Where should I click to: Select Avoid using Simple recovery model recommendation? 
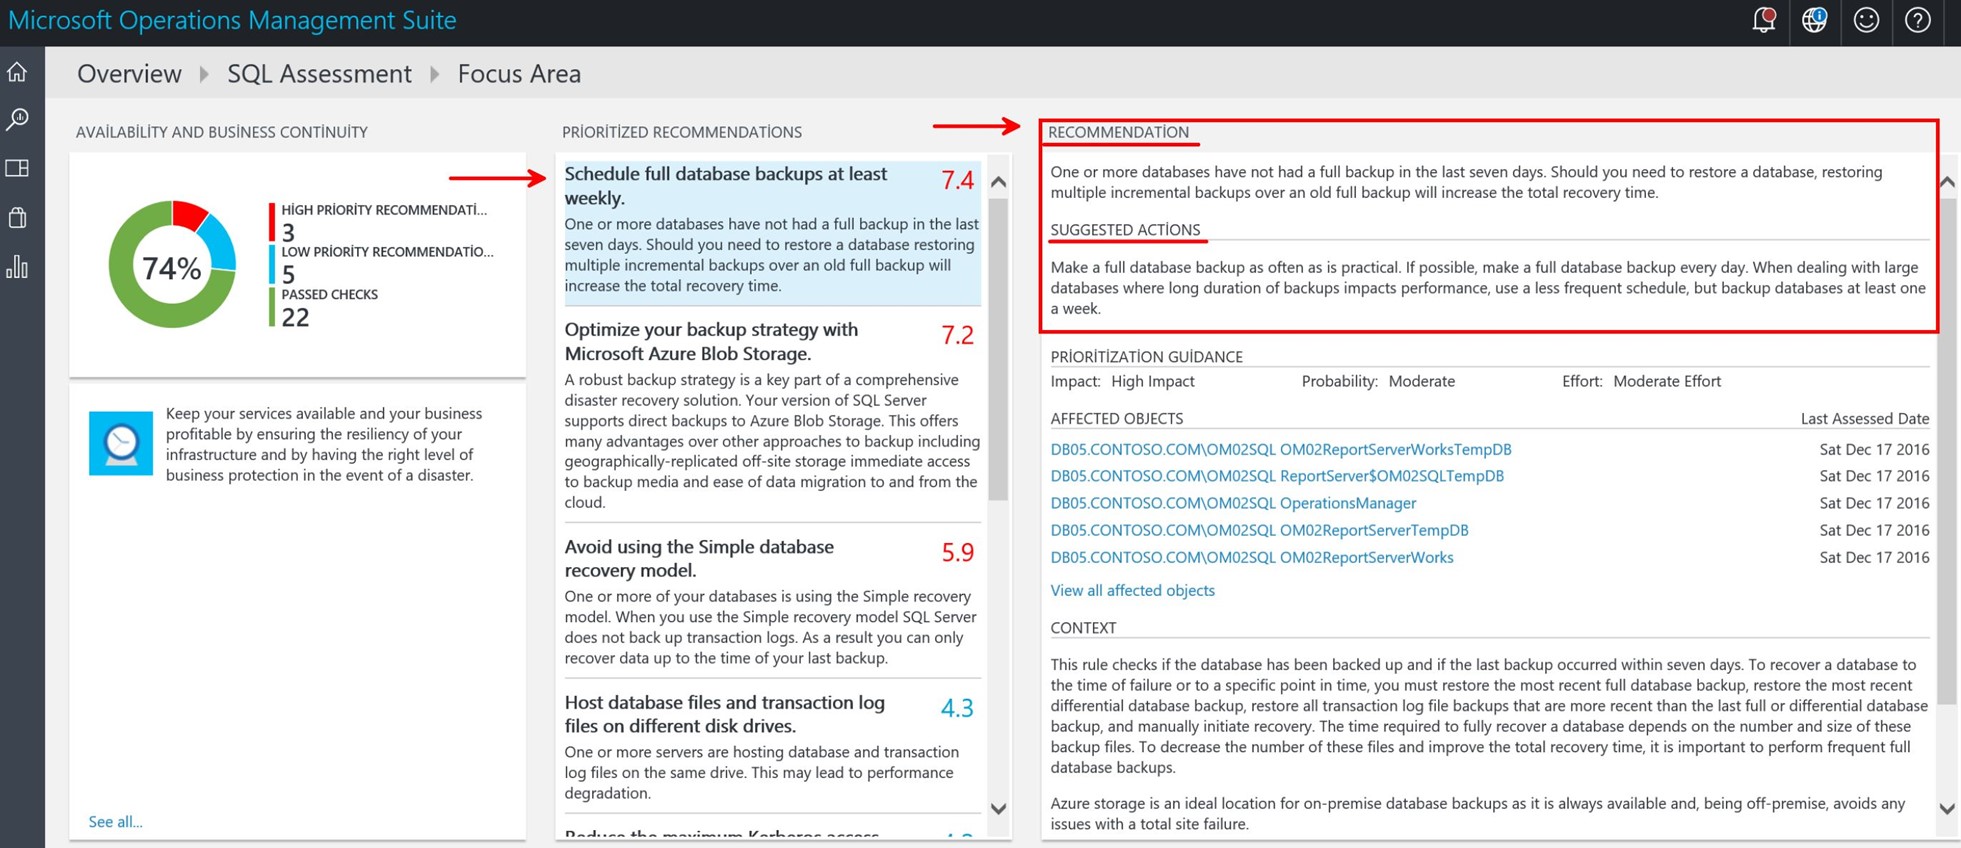pyautogui.click(x=772, y=602)
